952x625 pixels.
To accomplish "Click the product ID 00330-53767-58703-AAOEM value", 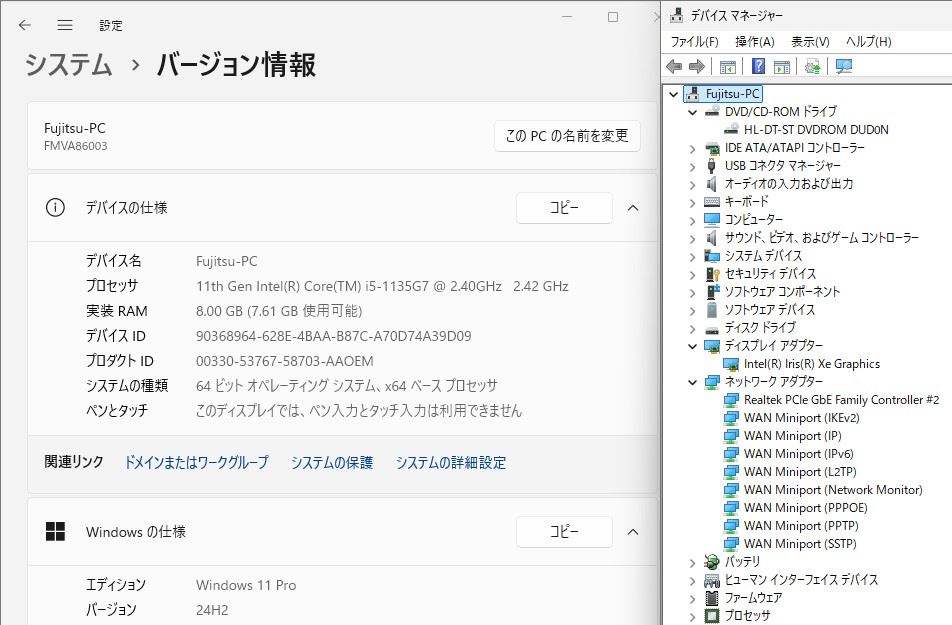I will 284,361.
